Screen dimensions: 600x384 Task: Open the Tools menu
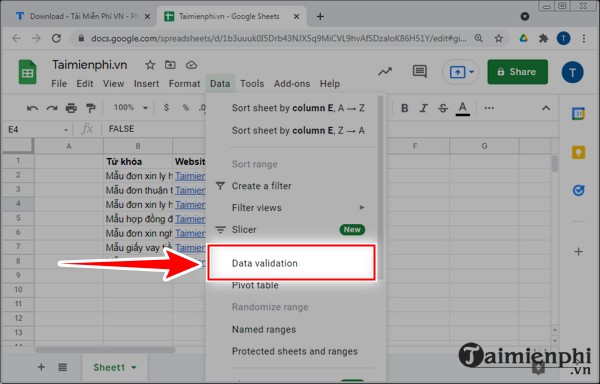pos(252,84)
